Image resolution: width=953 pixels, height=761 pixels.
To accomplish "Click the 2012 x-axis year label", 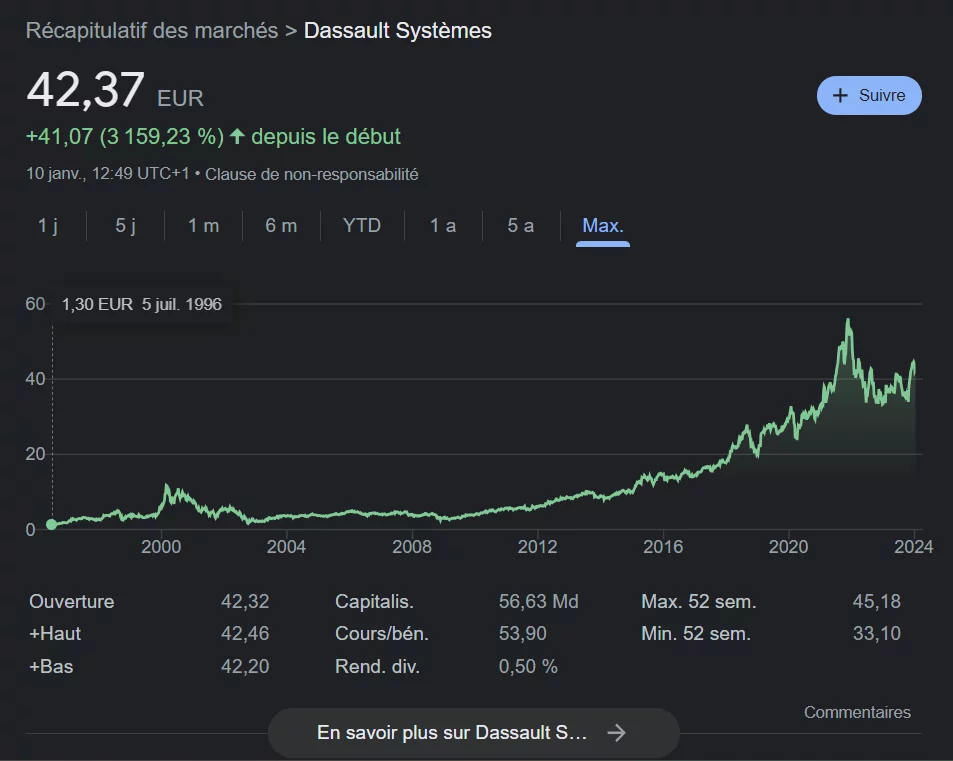I will [537, 546].
